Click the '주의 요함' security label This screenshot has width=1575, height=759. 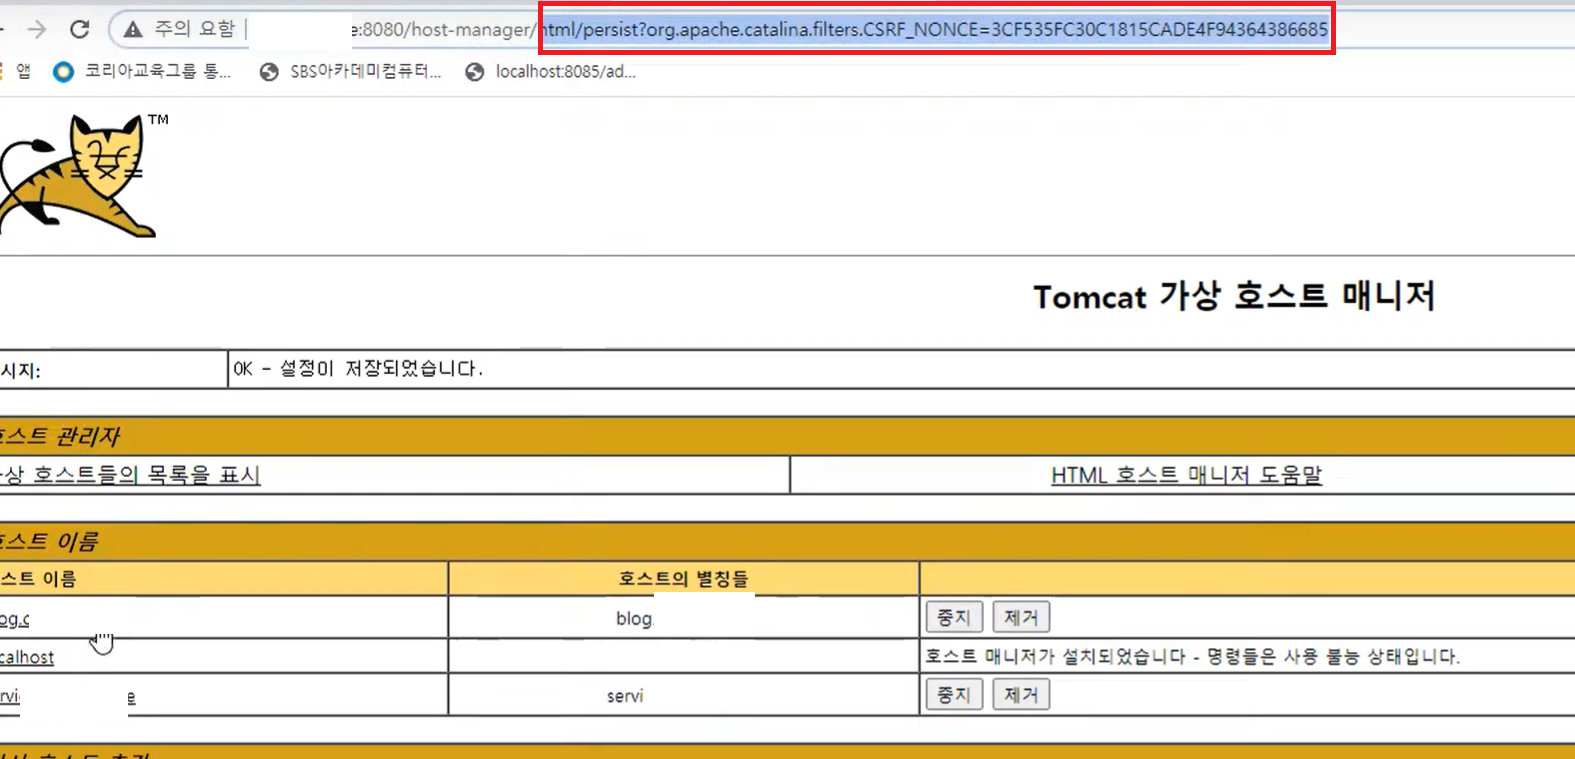(x=194, y=29)
